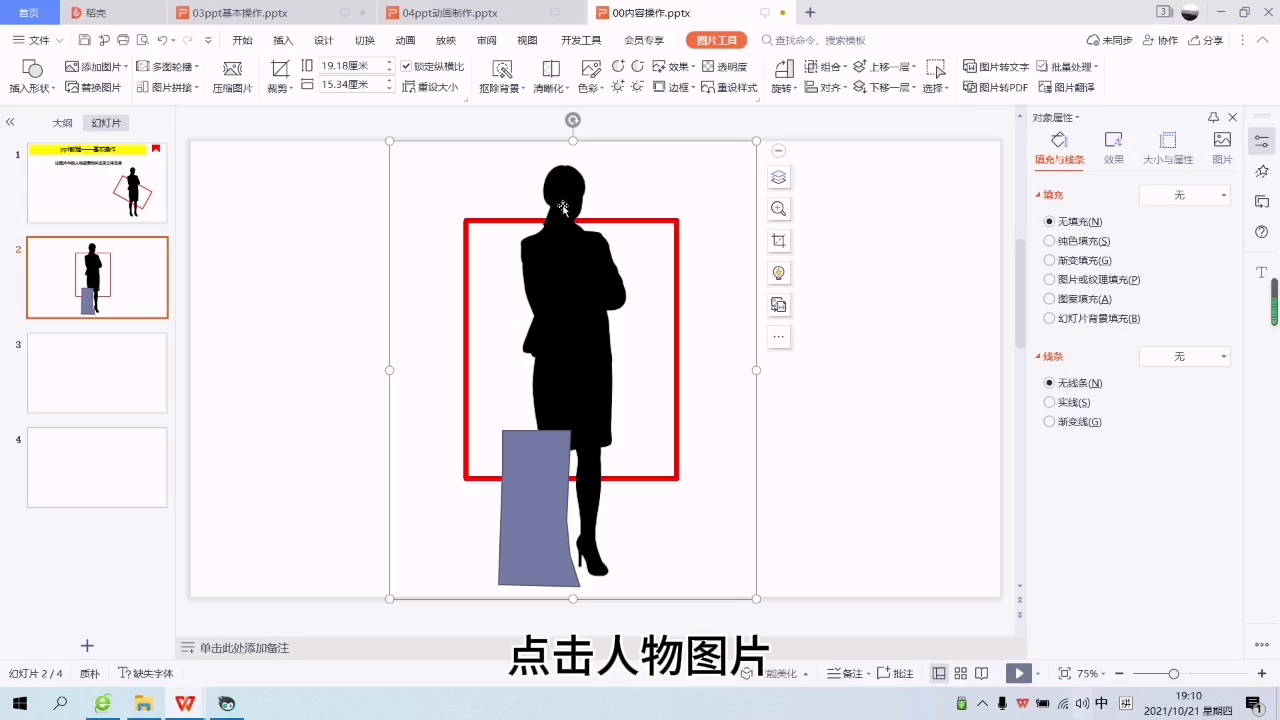The width and height of the screenshot is (1280, 720).
Task: Click floating crop icon beside image
Action: pyautogui.click(x=779, y=241)
